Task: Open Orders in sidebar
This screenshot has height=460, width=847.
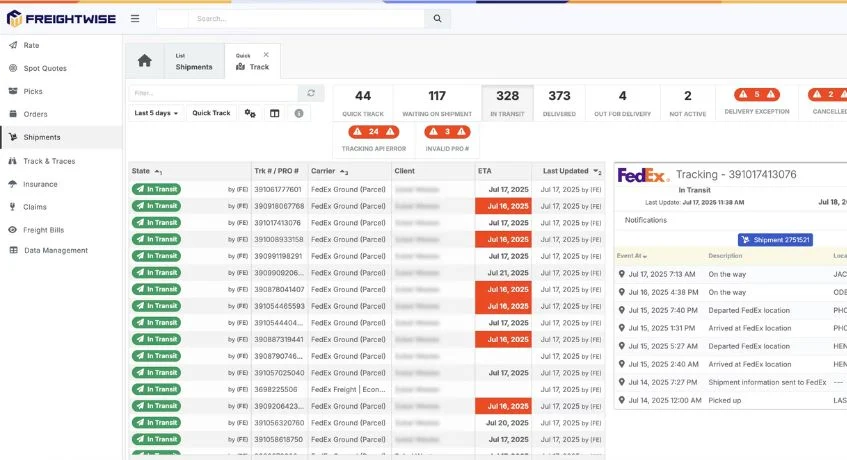Action: click(35, 114)
